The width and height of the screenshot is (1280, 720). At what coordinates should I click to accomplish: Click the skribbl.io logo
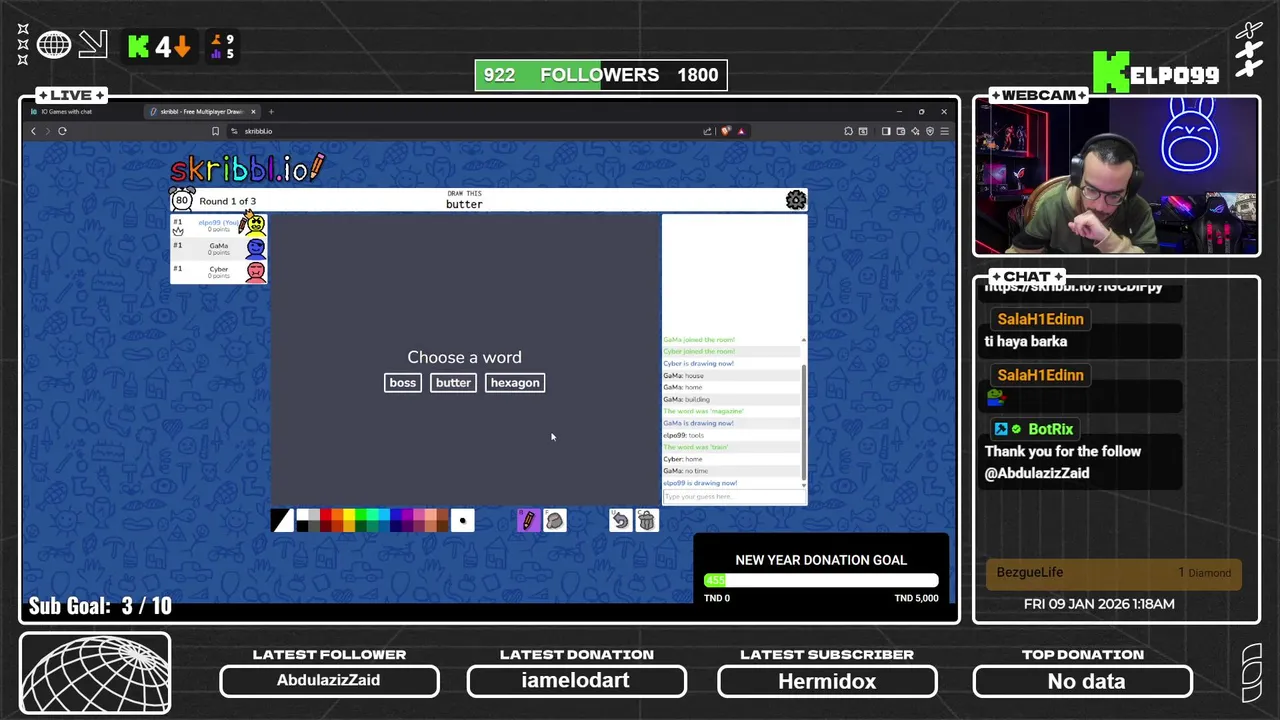(x=247, y=168)
